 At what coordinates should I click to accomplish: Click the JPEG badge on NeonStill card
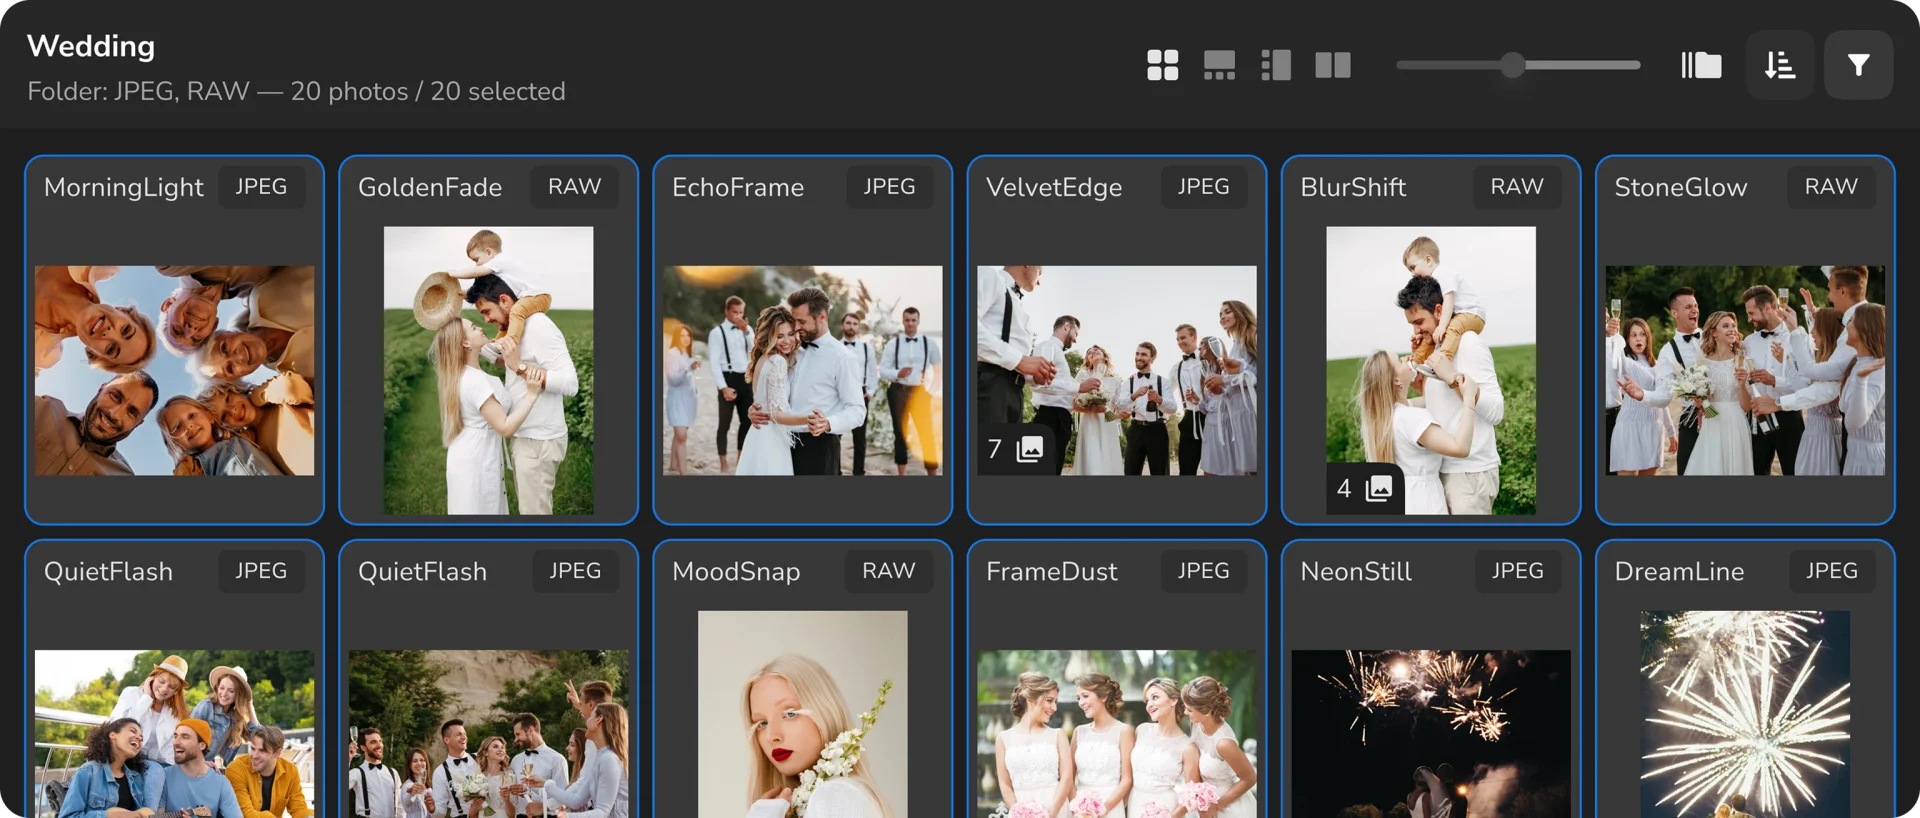[x=1518, y=571]
